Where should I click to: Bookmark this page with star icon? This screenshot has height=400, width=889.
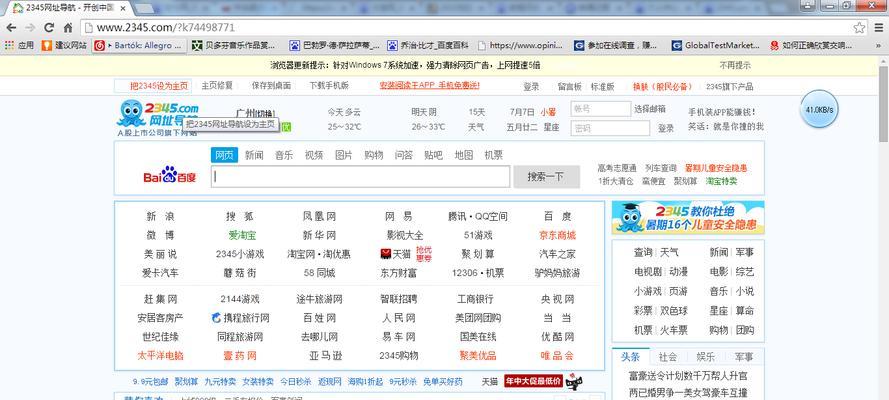point(860,27)
